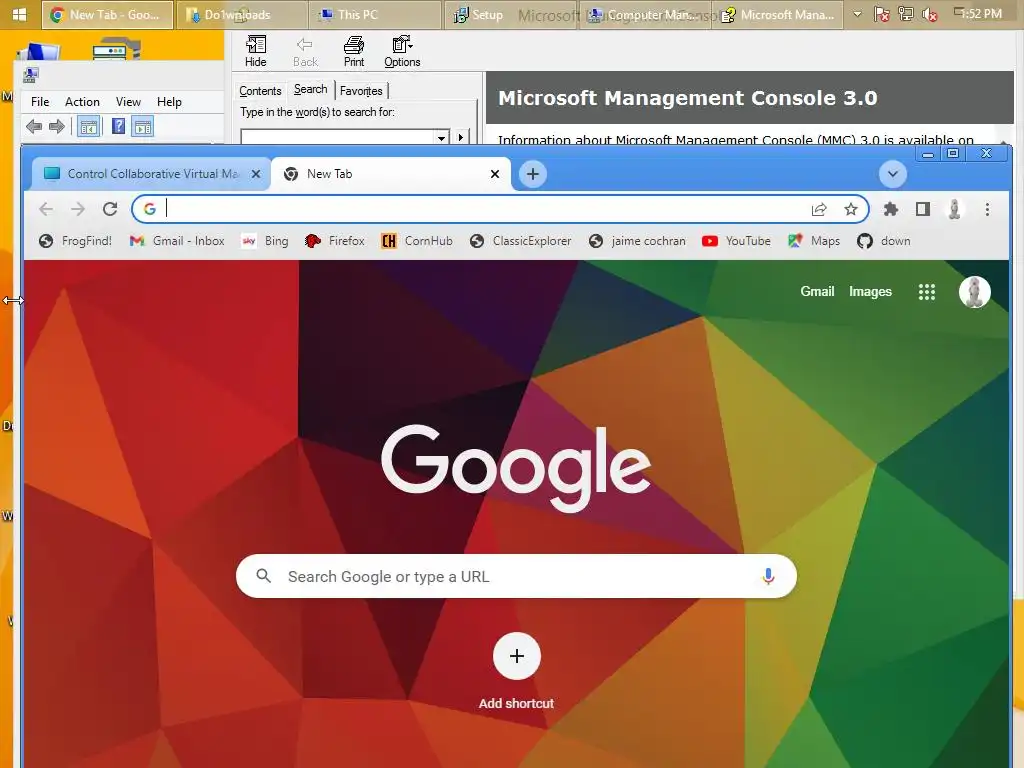This screenshot has height=768, width=1024.
Task: Click Images link on Google page
Action: click(870, 291)
